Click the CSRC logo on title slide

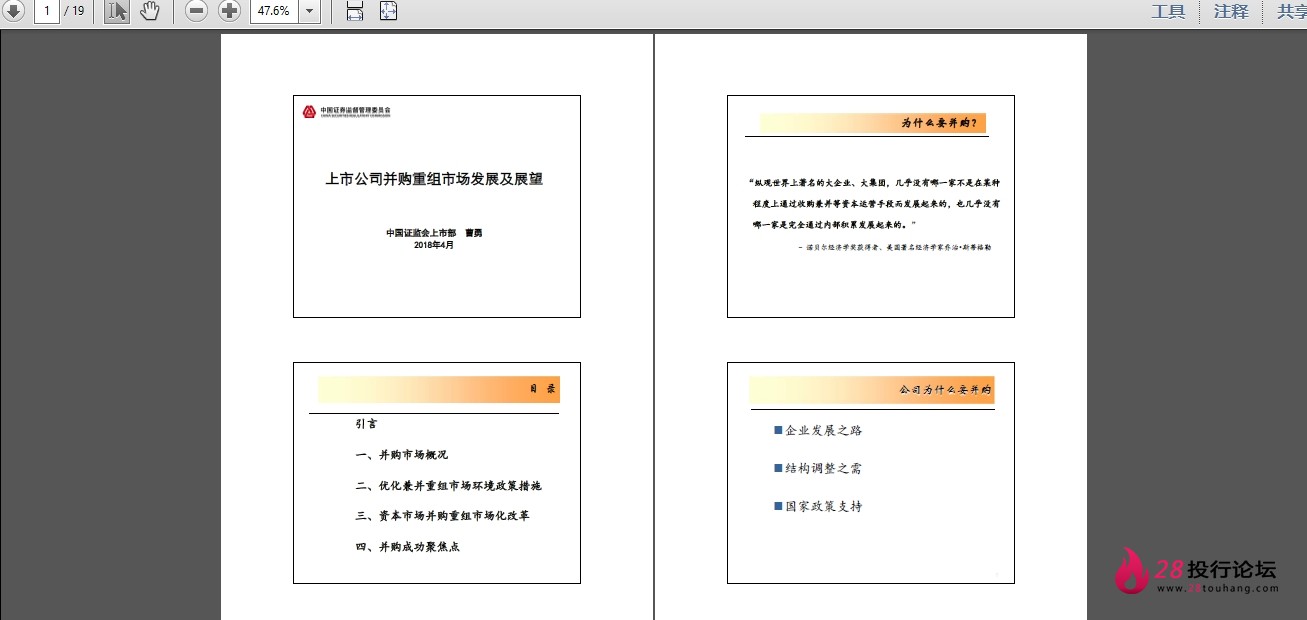[346, 112]
